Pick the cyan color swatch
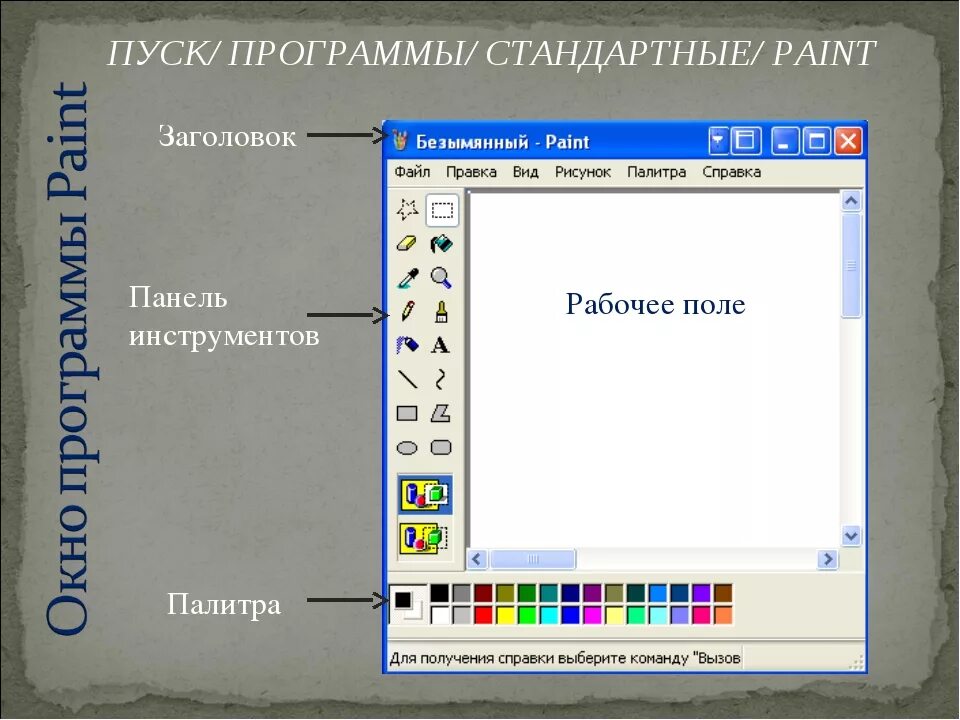The width and height of the screenshot is (960, 720). (549, 615)
